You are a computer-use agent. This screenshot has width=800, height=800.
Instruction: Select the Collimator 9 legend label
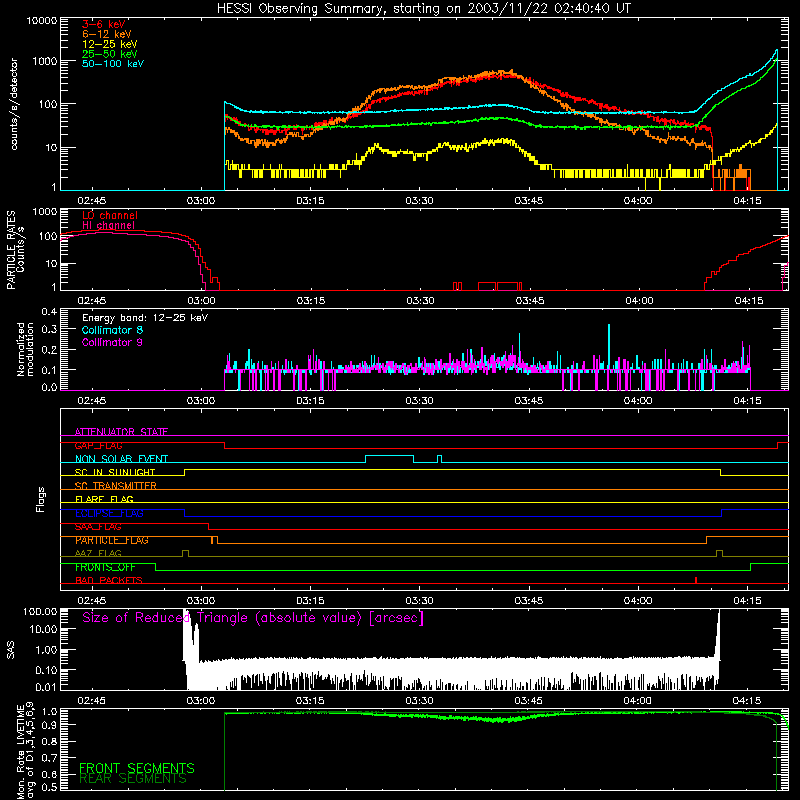click(112, 342)
